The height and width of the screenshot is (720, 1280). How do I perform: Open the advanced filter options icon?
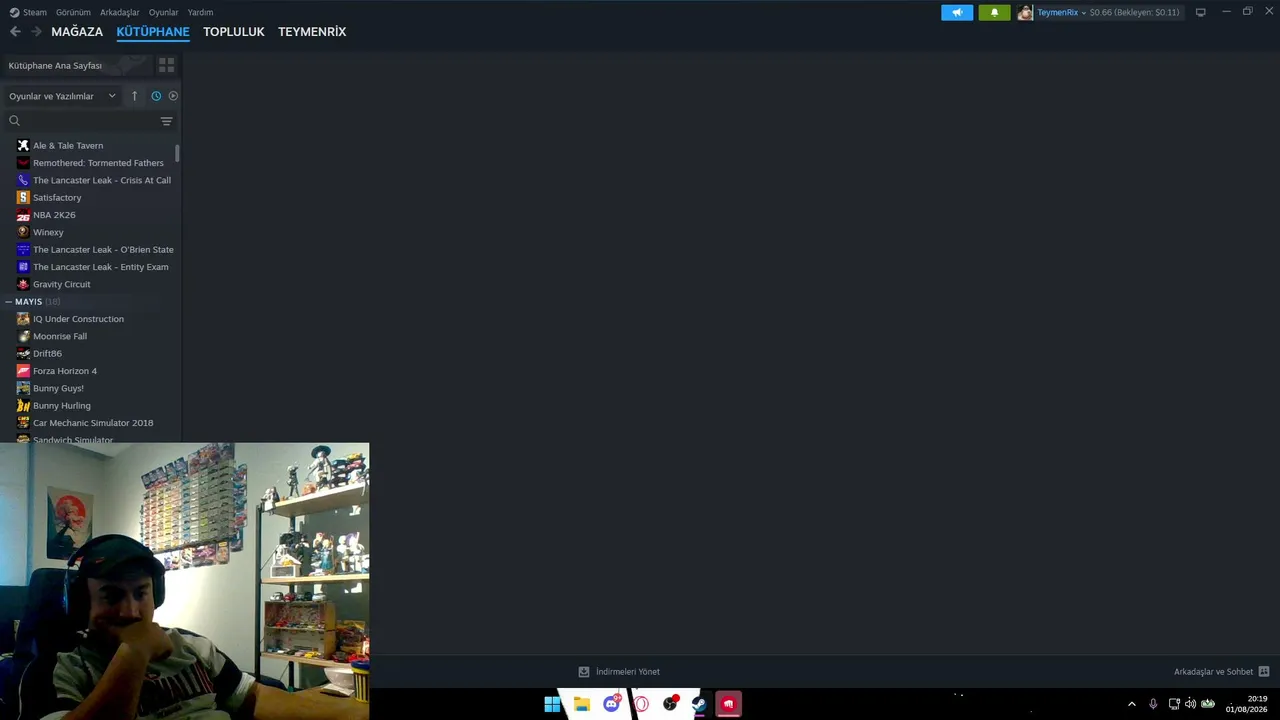[x=166, y=121]
